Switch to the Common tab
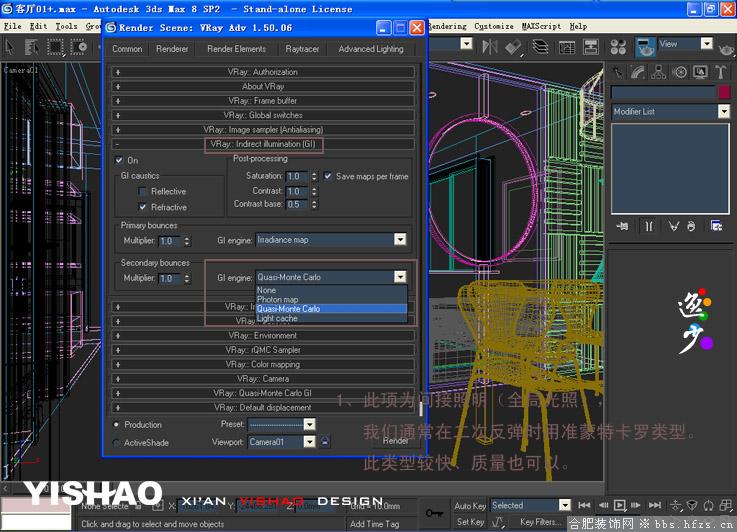 [127, 49]
